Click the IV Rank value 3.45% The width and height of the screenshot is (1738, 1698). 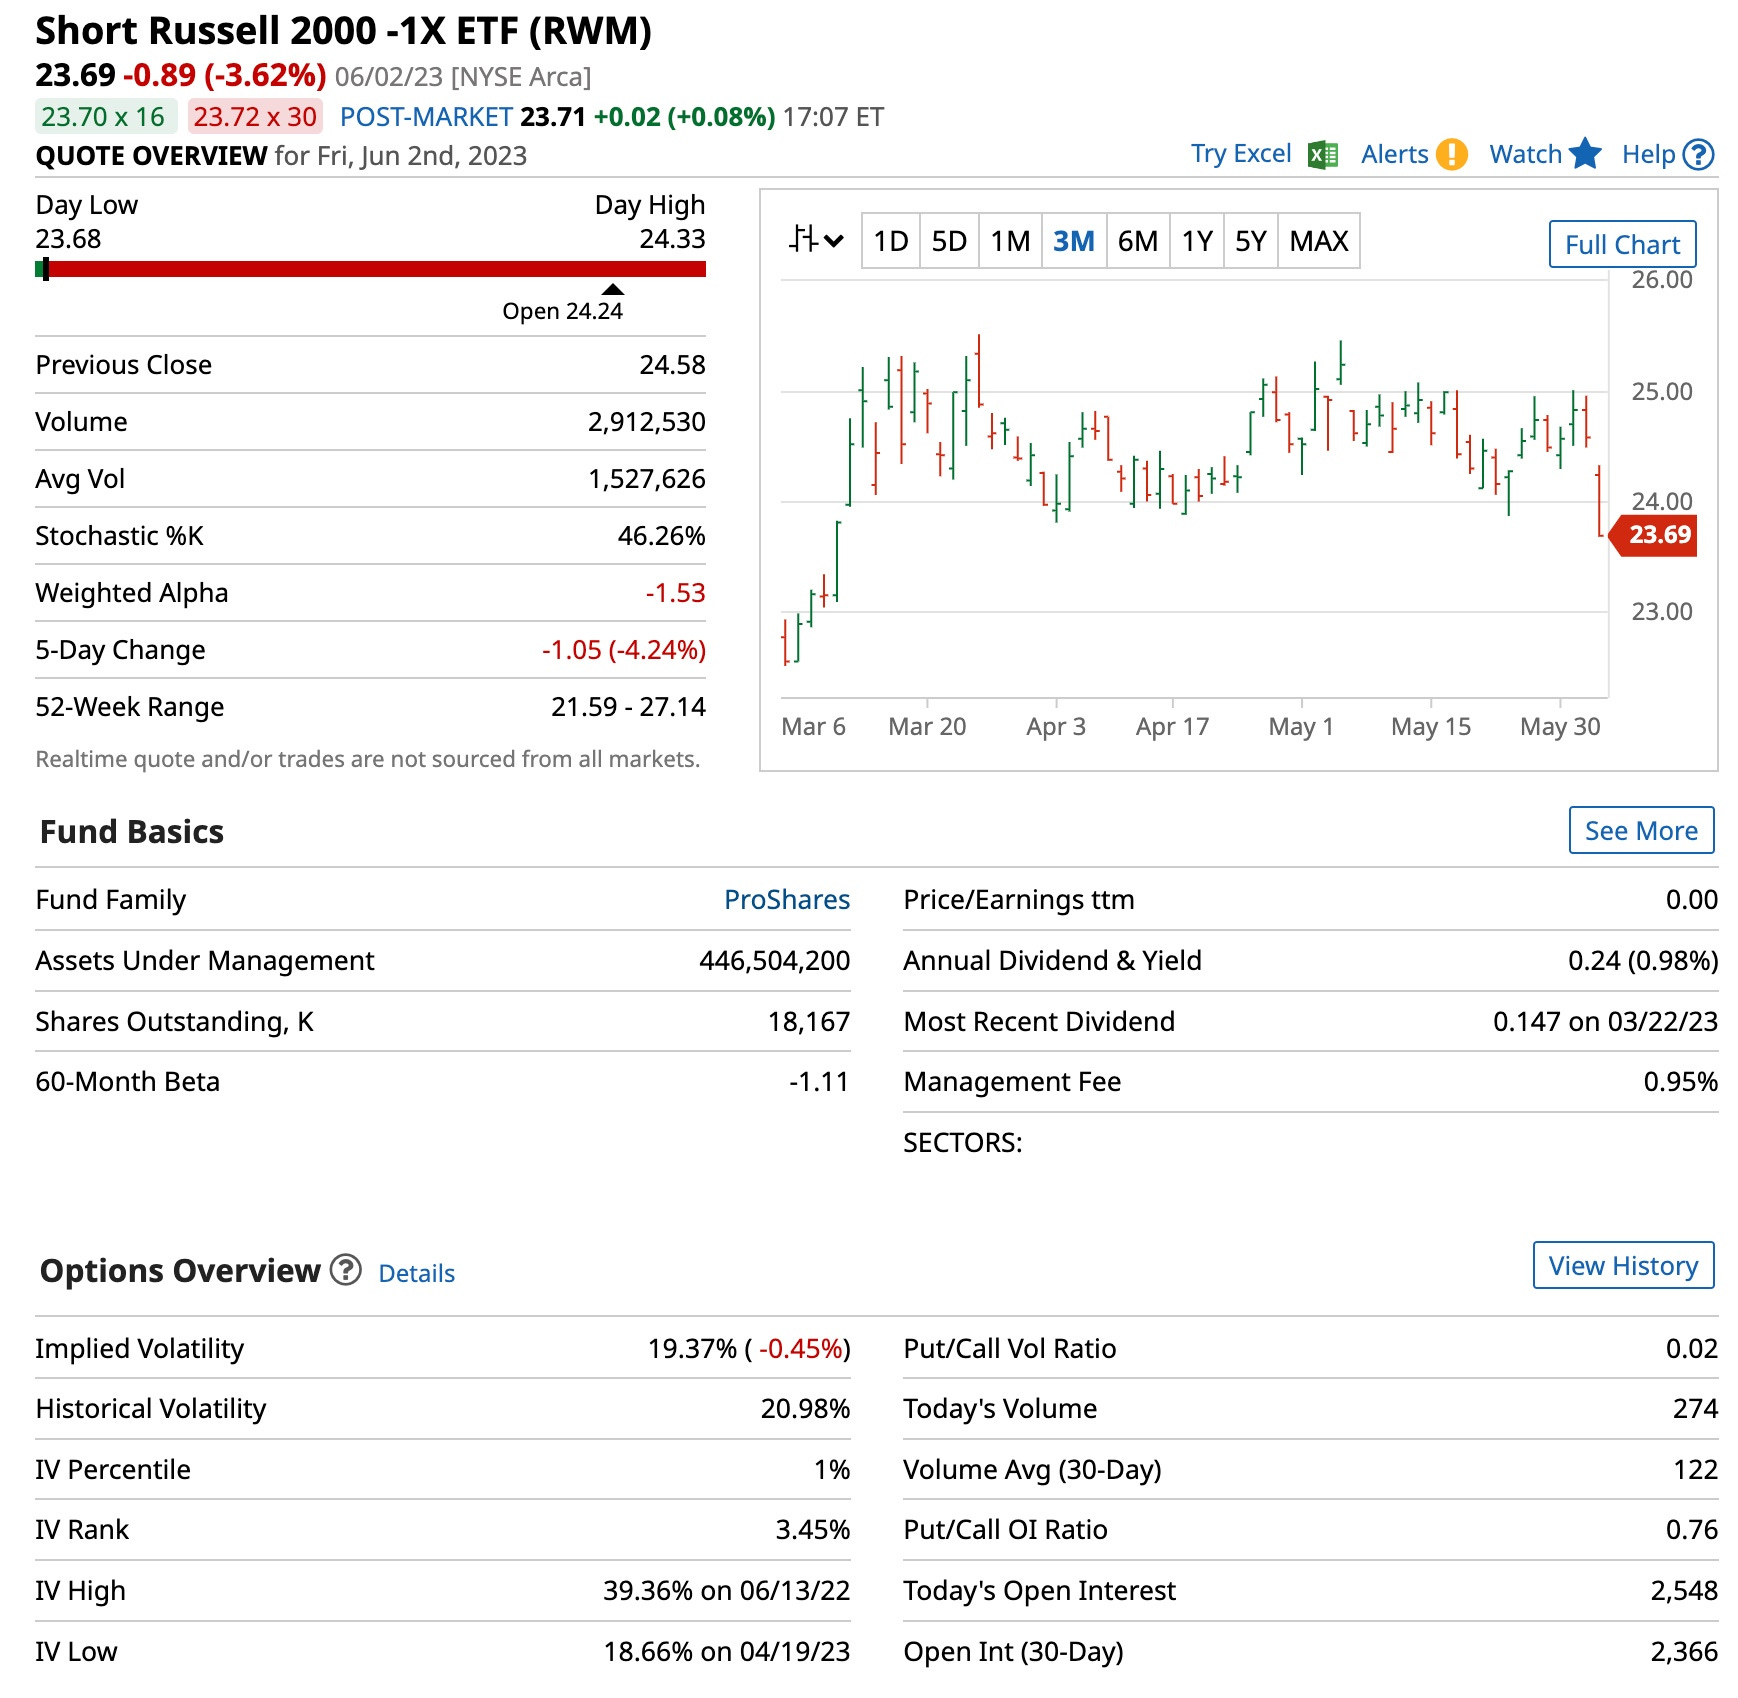click(x=812, y=1529)
